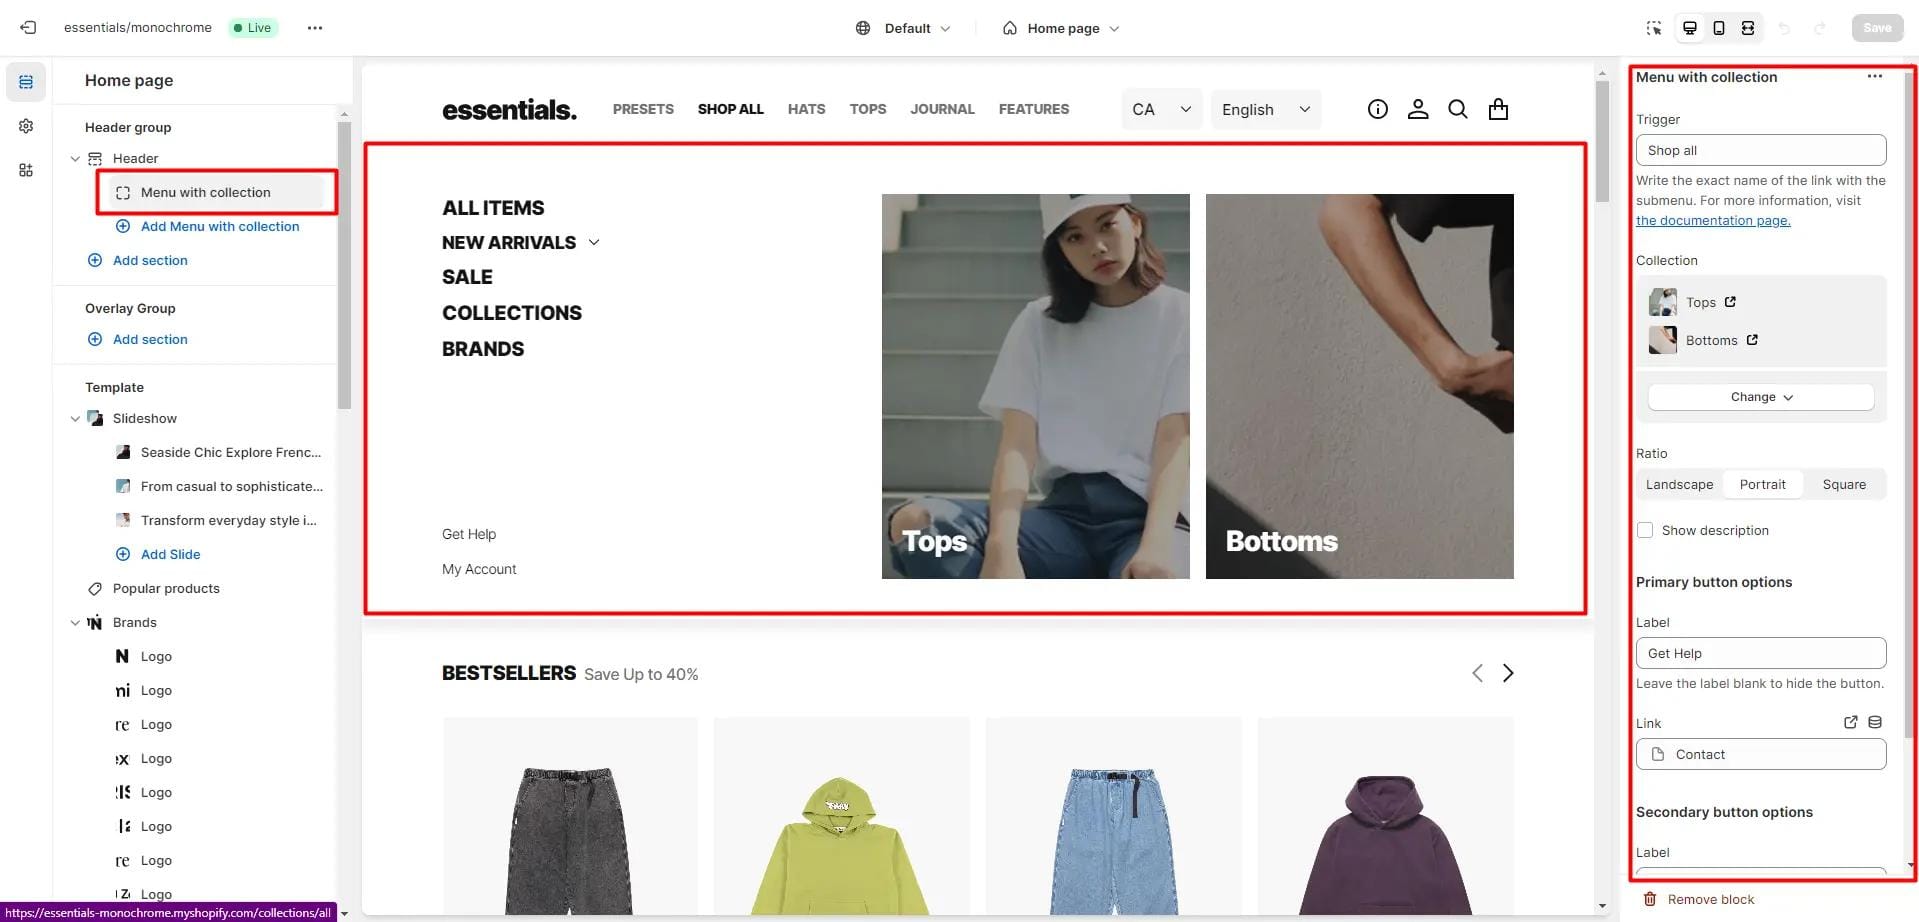Viewport: 1919px width, 922px height.
Task: Click the connect dynamic source icon by Link
Action: tap(1875, 722)
